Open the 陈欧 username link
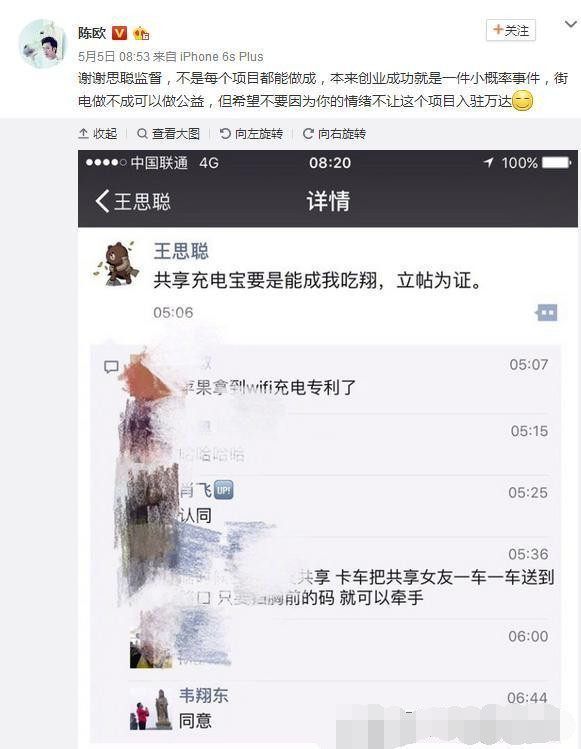This screenshot has width=581, height=749. click(x=92, y=33)
